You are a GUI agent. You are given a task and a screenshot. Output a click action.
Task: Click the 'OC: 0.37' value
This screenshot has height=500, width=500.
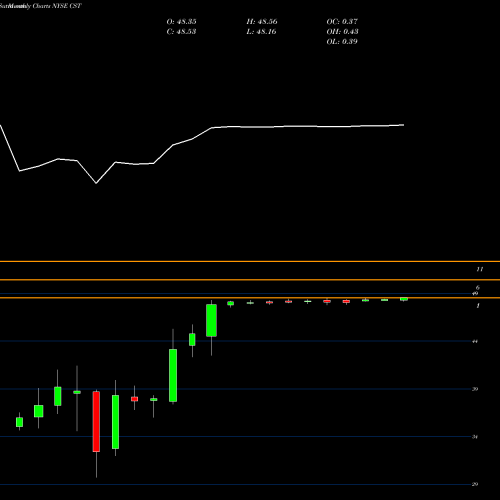click(x=342, y=22)
